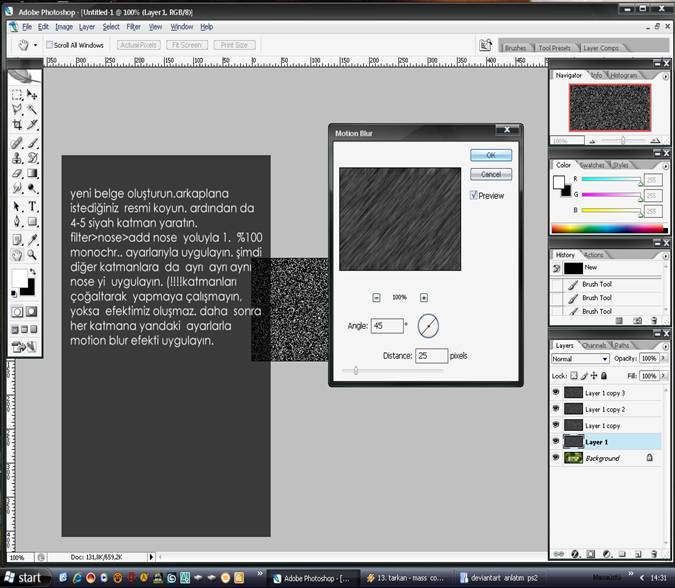The height and width of the screenshot is (588, 675).
Task: Click the color spectrum ramp
Action: [609, 229]
